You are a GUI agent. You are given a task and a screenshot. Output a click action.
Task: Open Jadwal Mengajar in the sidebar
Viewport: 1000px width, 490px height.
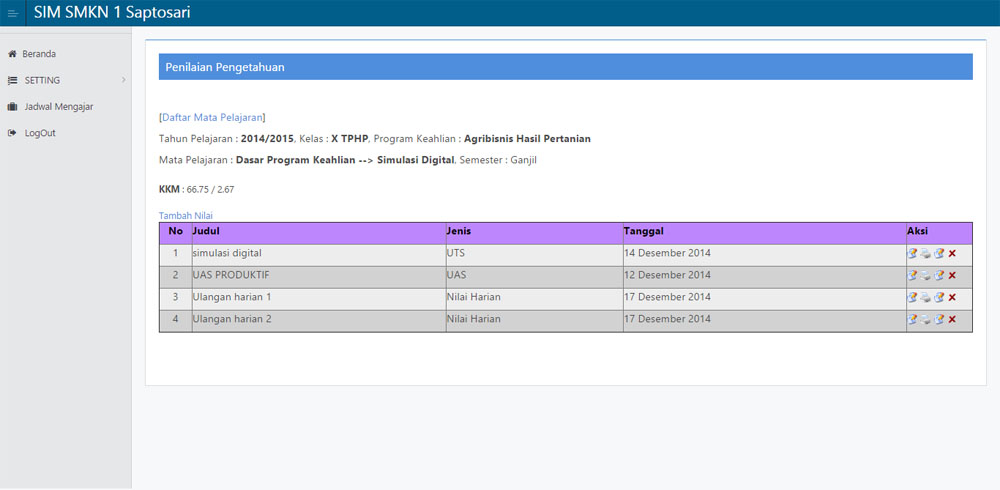tap(58, 106)
